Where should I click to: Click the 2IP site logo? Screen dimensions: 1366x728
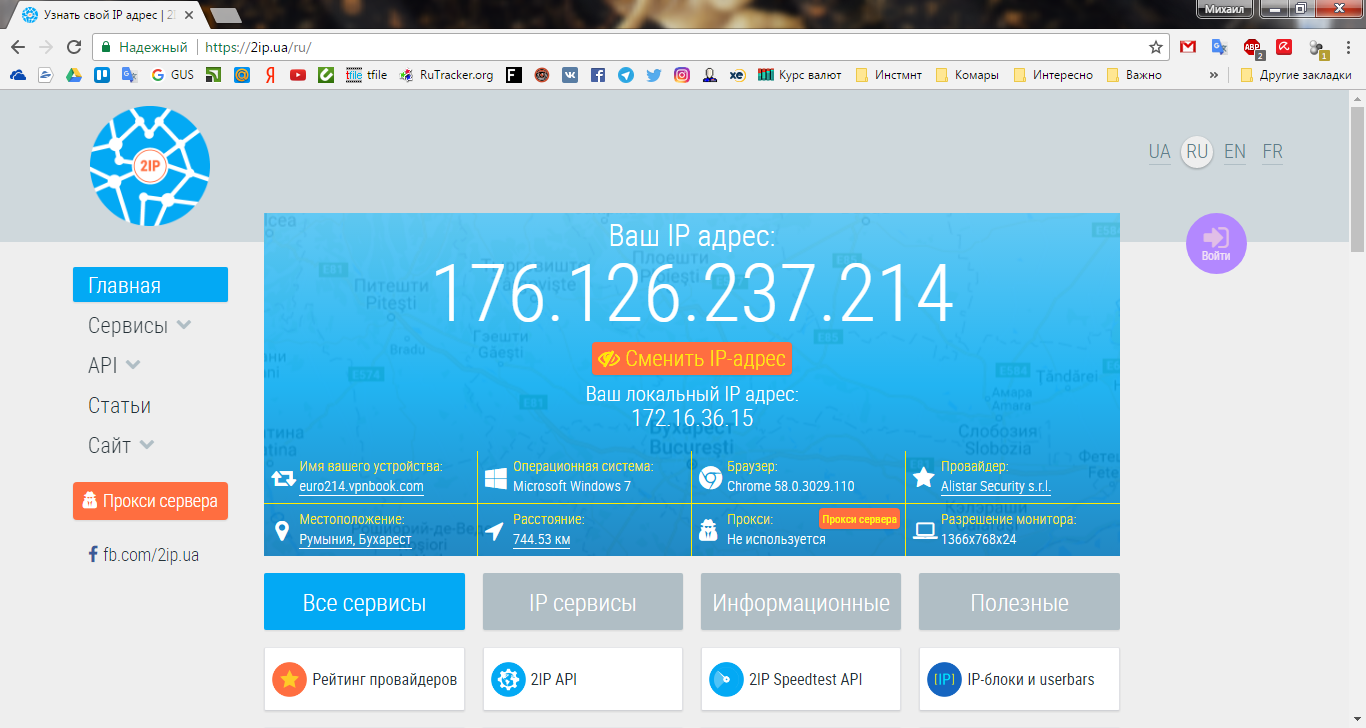coord(150,165)
